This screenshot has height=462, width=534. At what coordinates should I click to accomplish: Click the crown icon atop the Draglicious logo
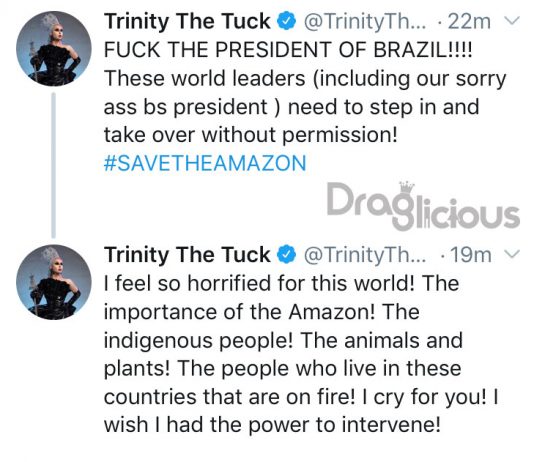pyautogui.click(x=407, y=188)
